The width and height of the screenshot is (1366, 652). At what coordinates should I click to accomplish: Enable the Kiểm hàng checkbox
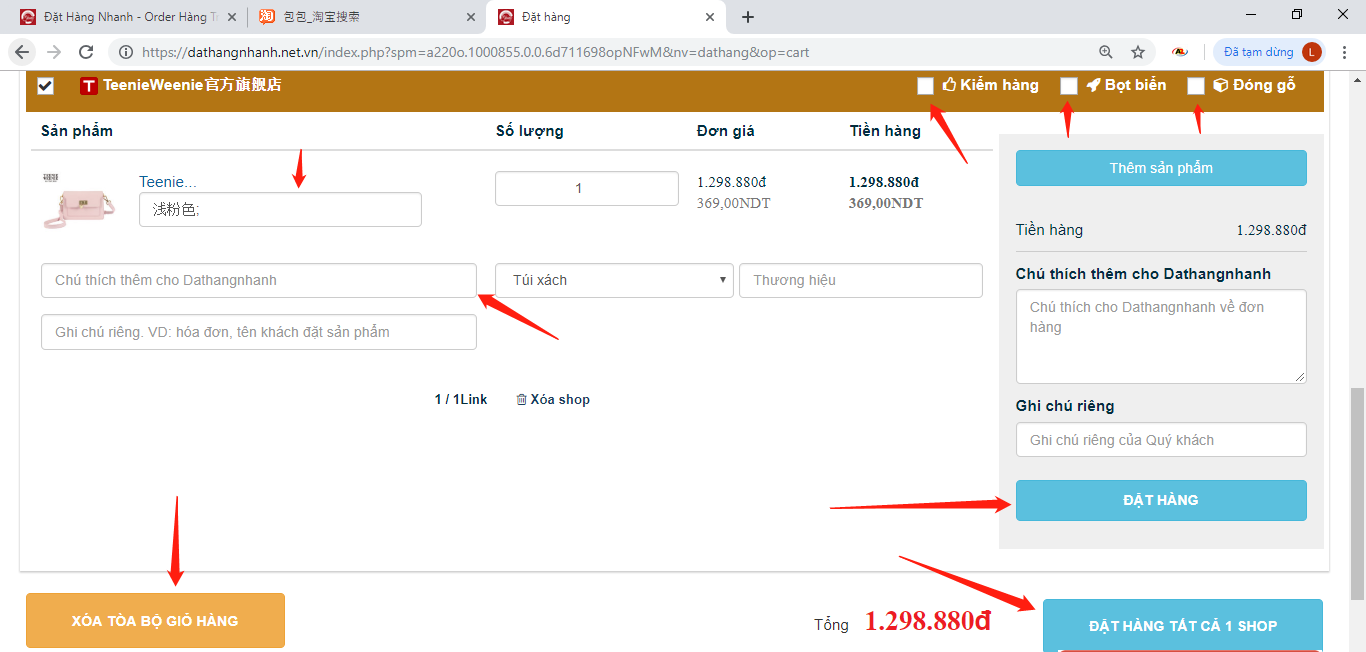point(925,86)
